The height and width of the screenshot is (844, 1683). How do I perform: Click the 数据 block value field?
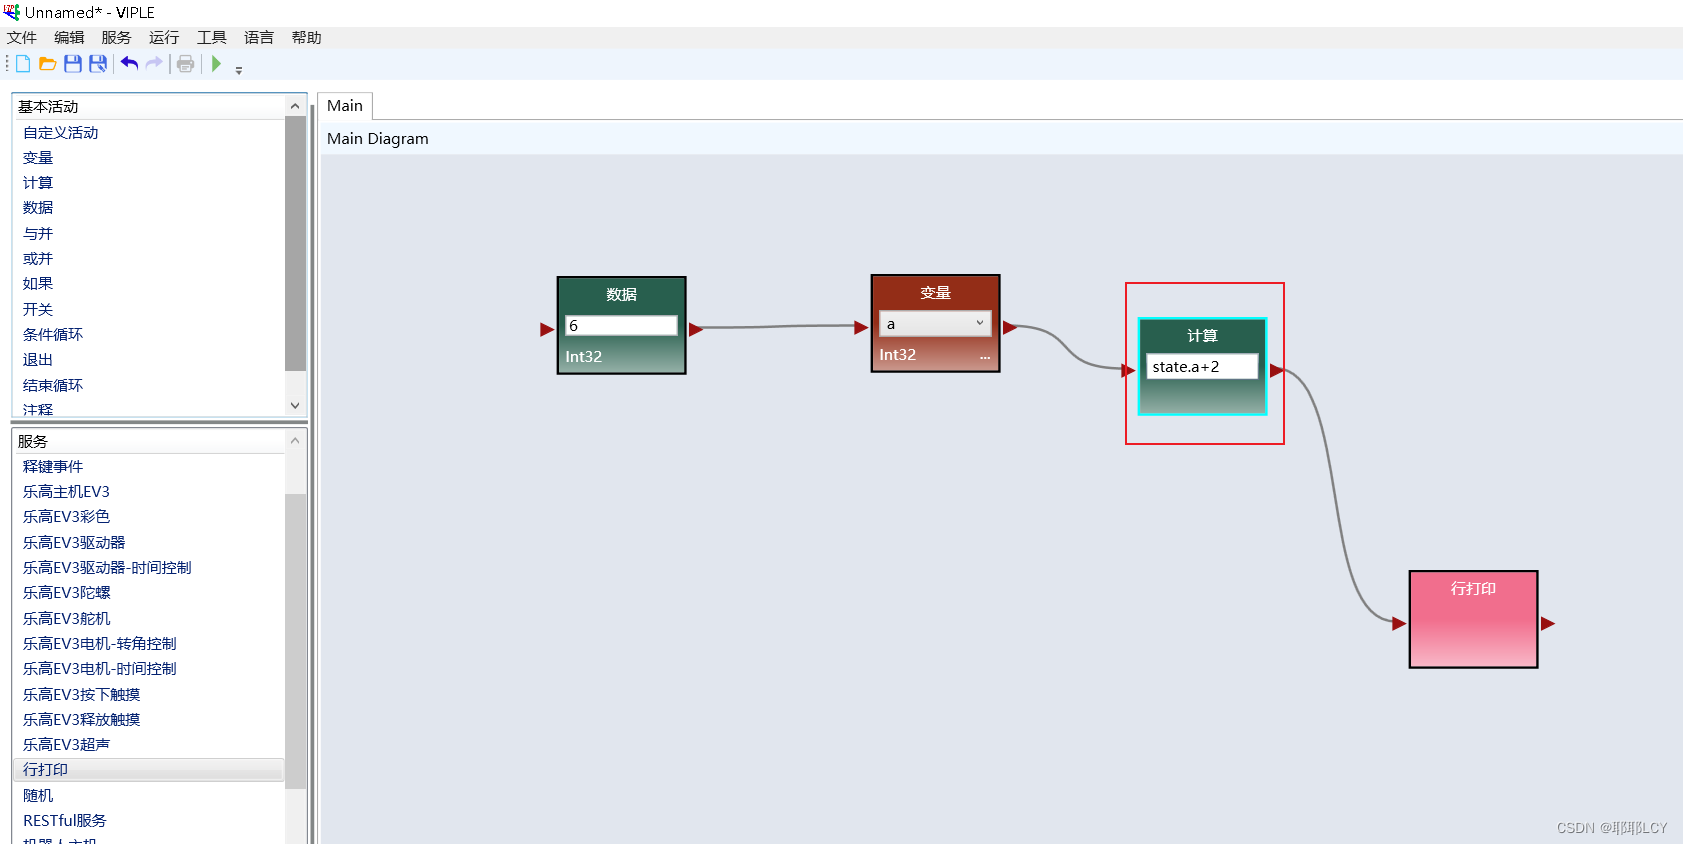(x=621, y=326)
